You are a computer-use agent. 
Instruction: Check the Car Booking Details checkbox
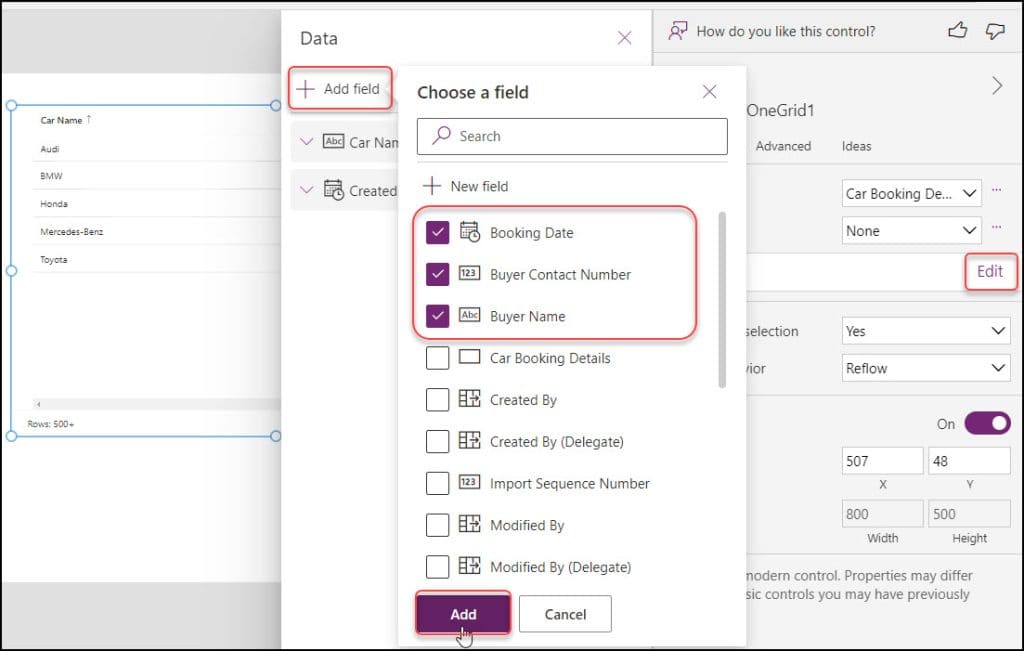click(x=438, y=358)
